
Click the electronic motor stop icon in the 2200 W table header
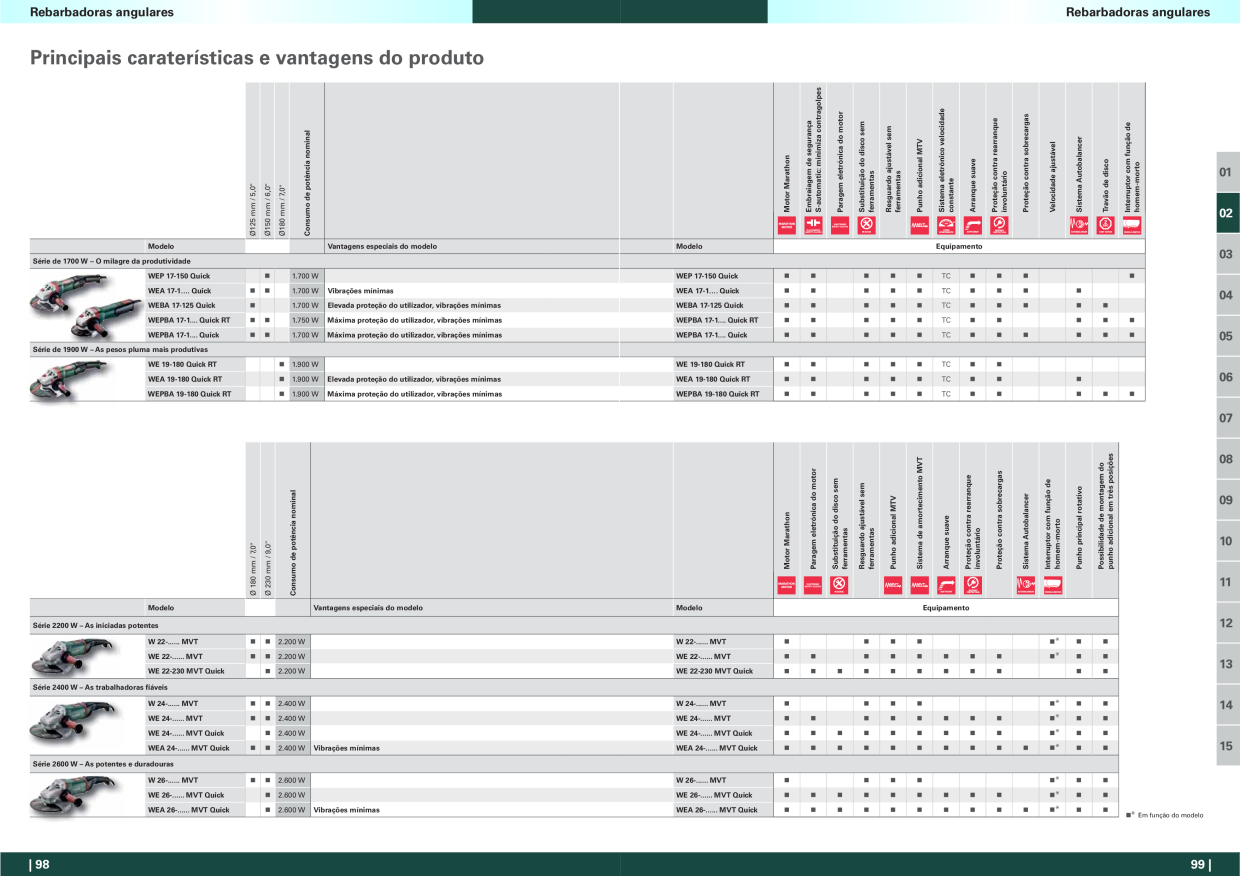pyautogui.click(x=812, y=586)
